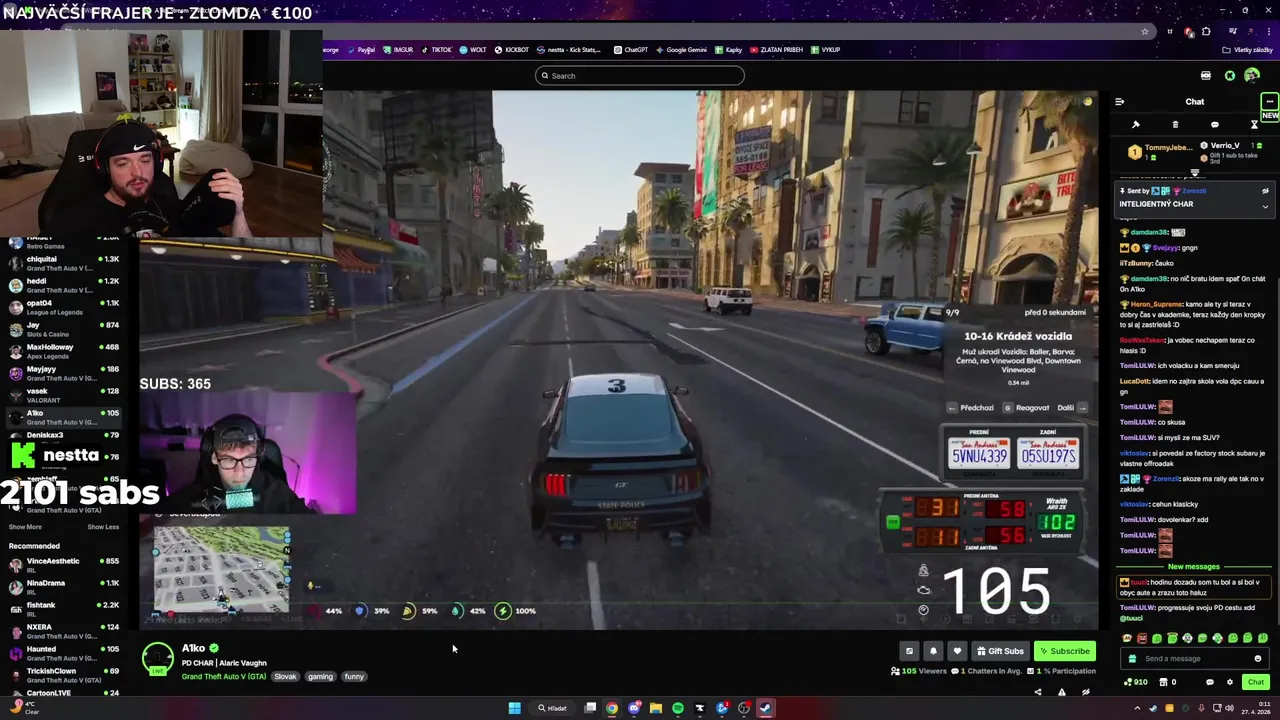The height and width of the screenshot is (720, 1280).
Task: Hide the pinned message with eye-slash icon
Action: [x=1265, y=191]
